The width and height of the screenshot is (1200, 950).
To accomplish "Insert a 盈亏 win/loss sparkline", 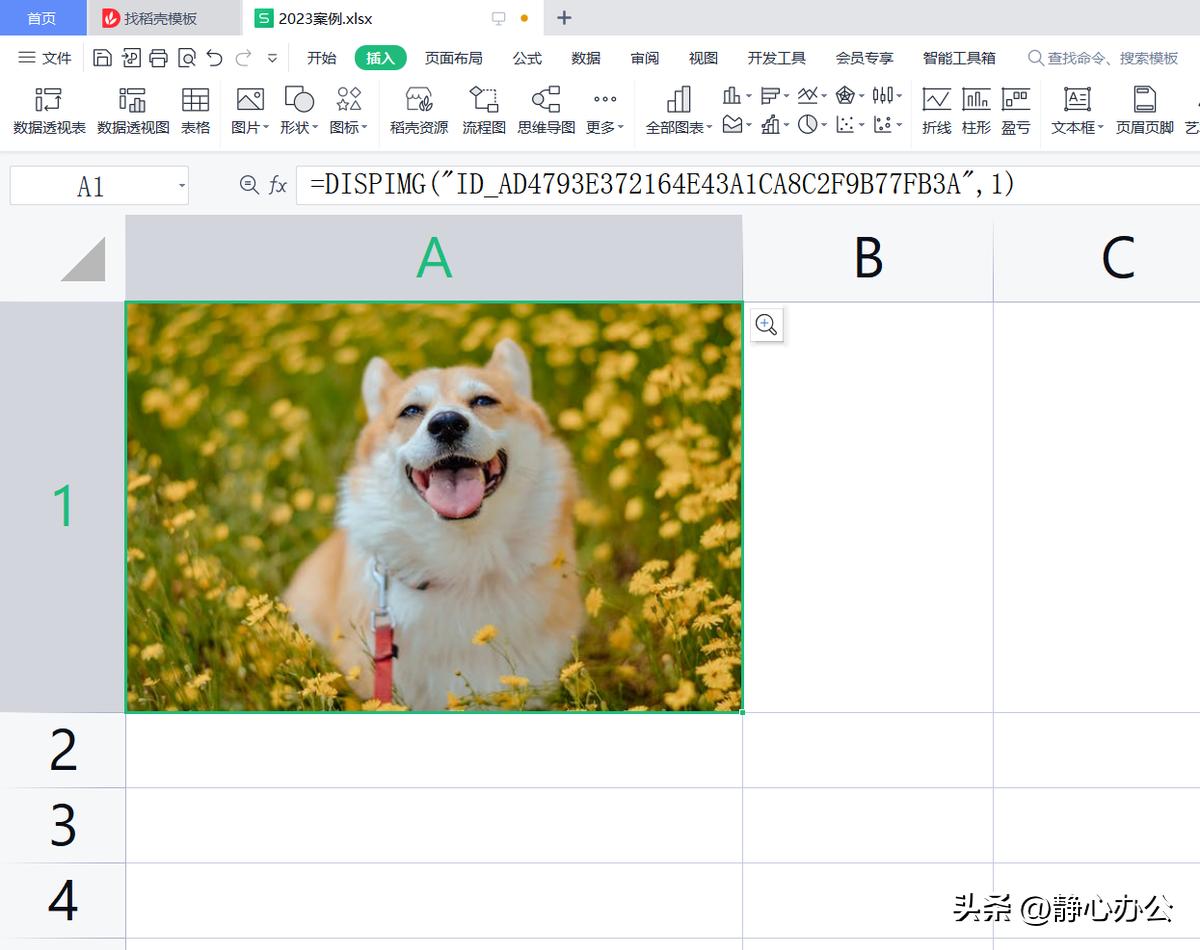I will (x=1017, y=110).
